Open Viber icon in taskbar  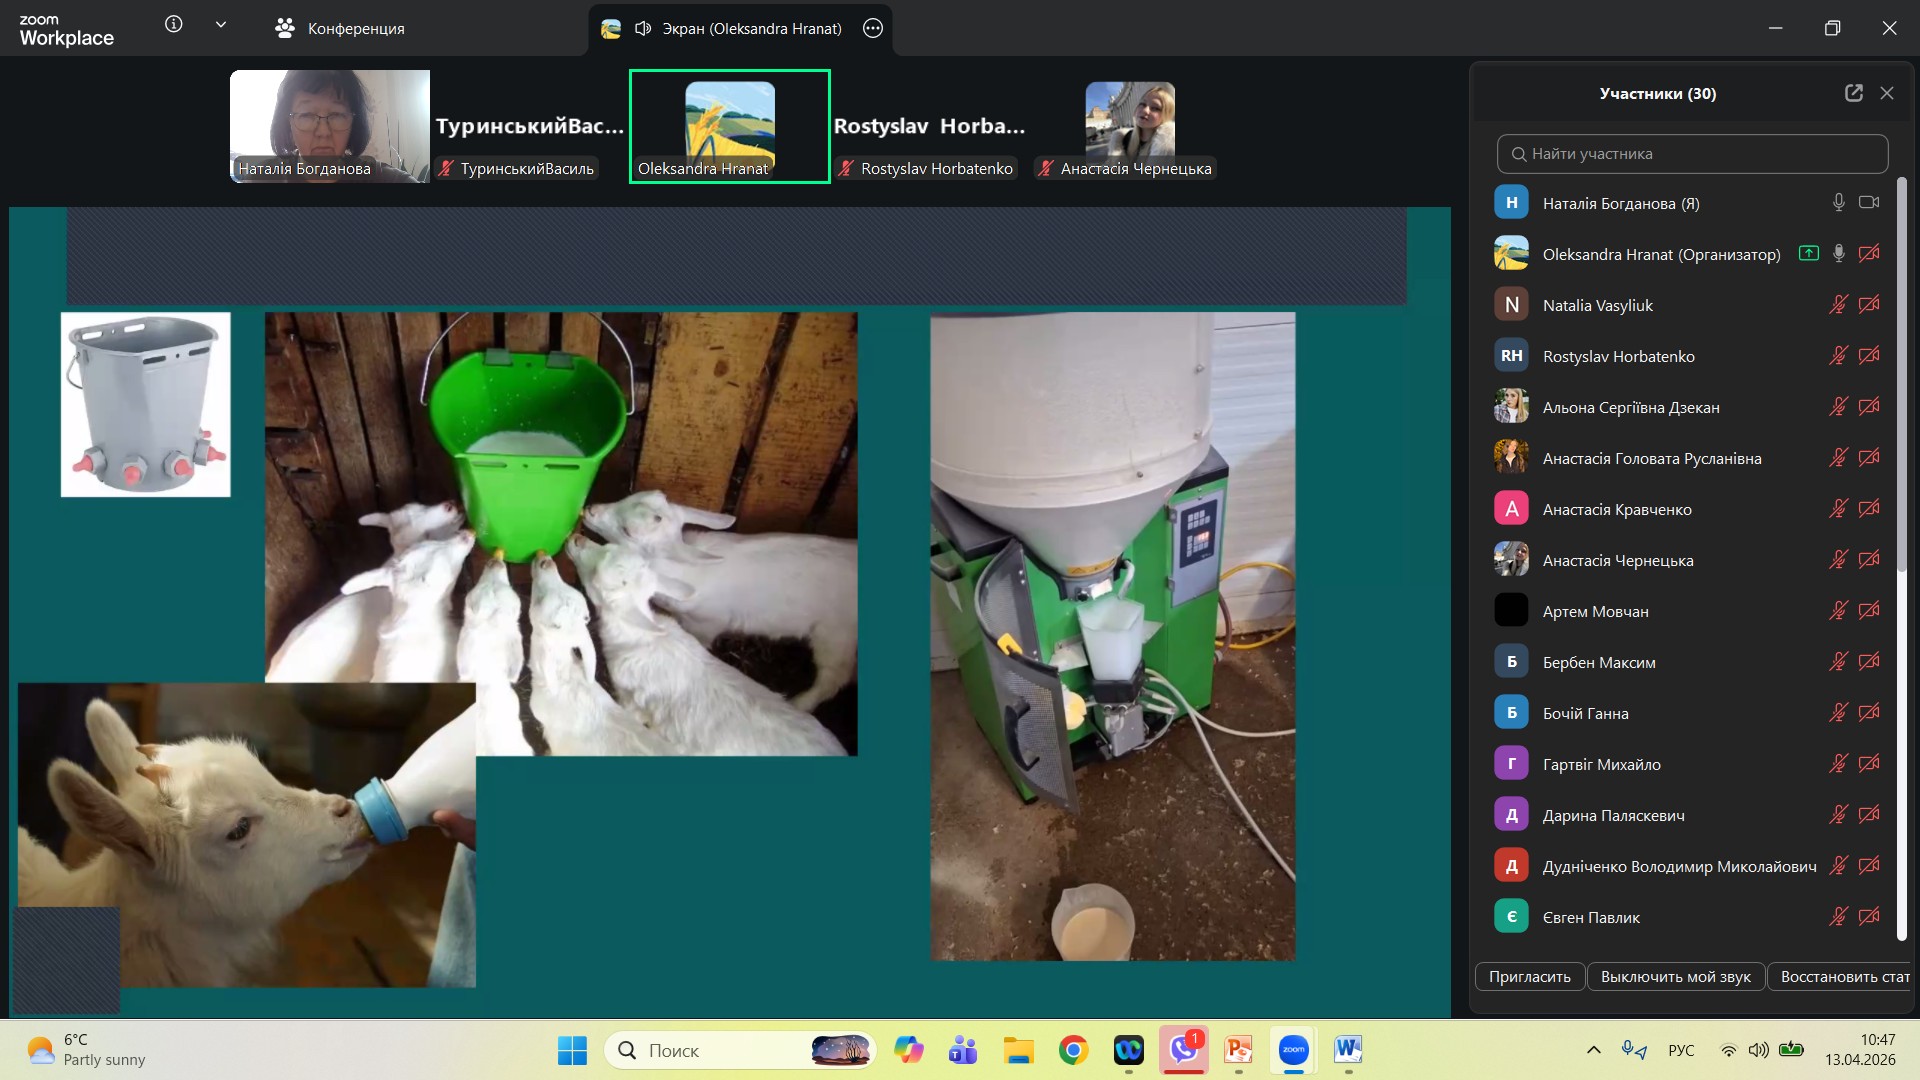coord(1184,1050)
